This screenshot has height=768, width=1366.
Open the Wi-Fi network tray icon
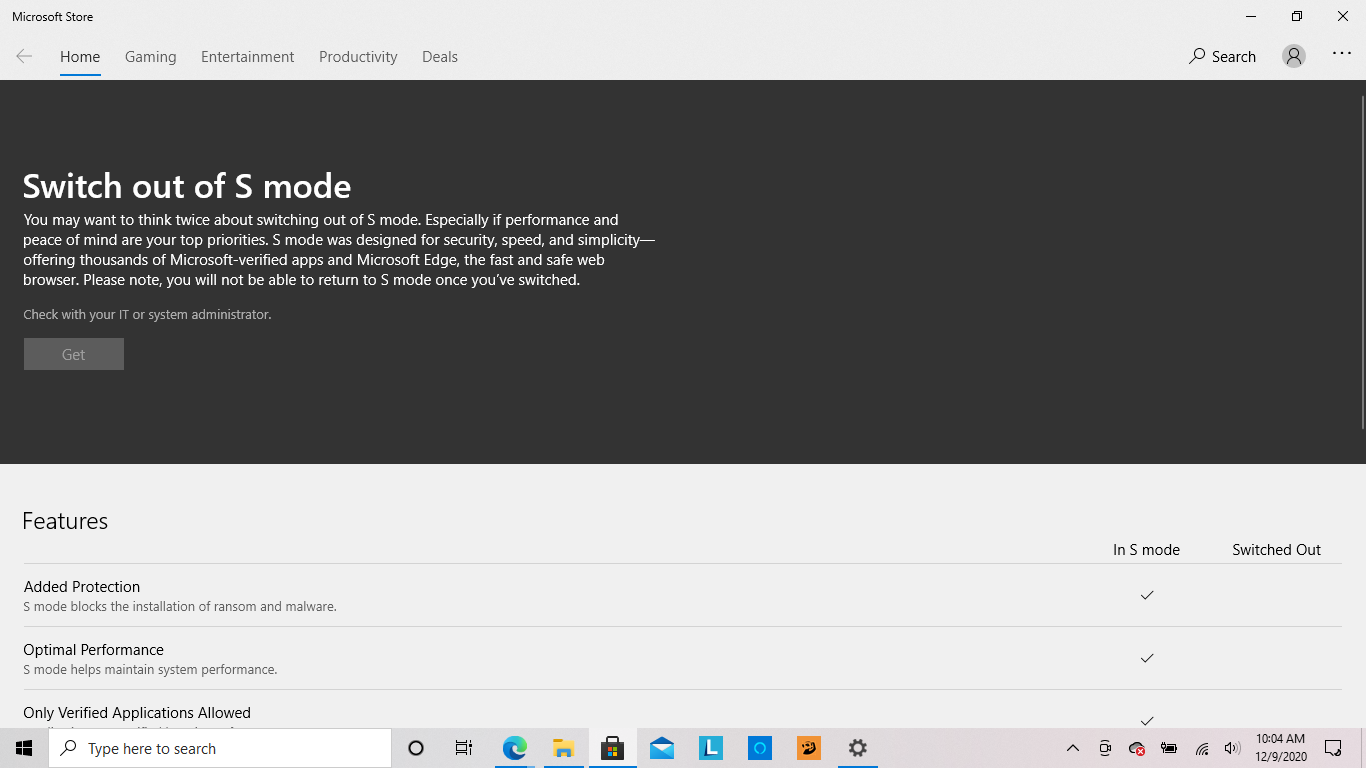click(x=1202, y=748)
